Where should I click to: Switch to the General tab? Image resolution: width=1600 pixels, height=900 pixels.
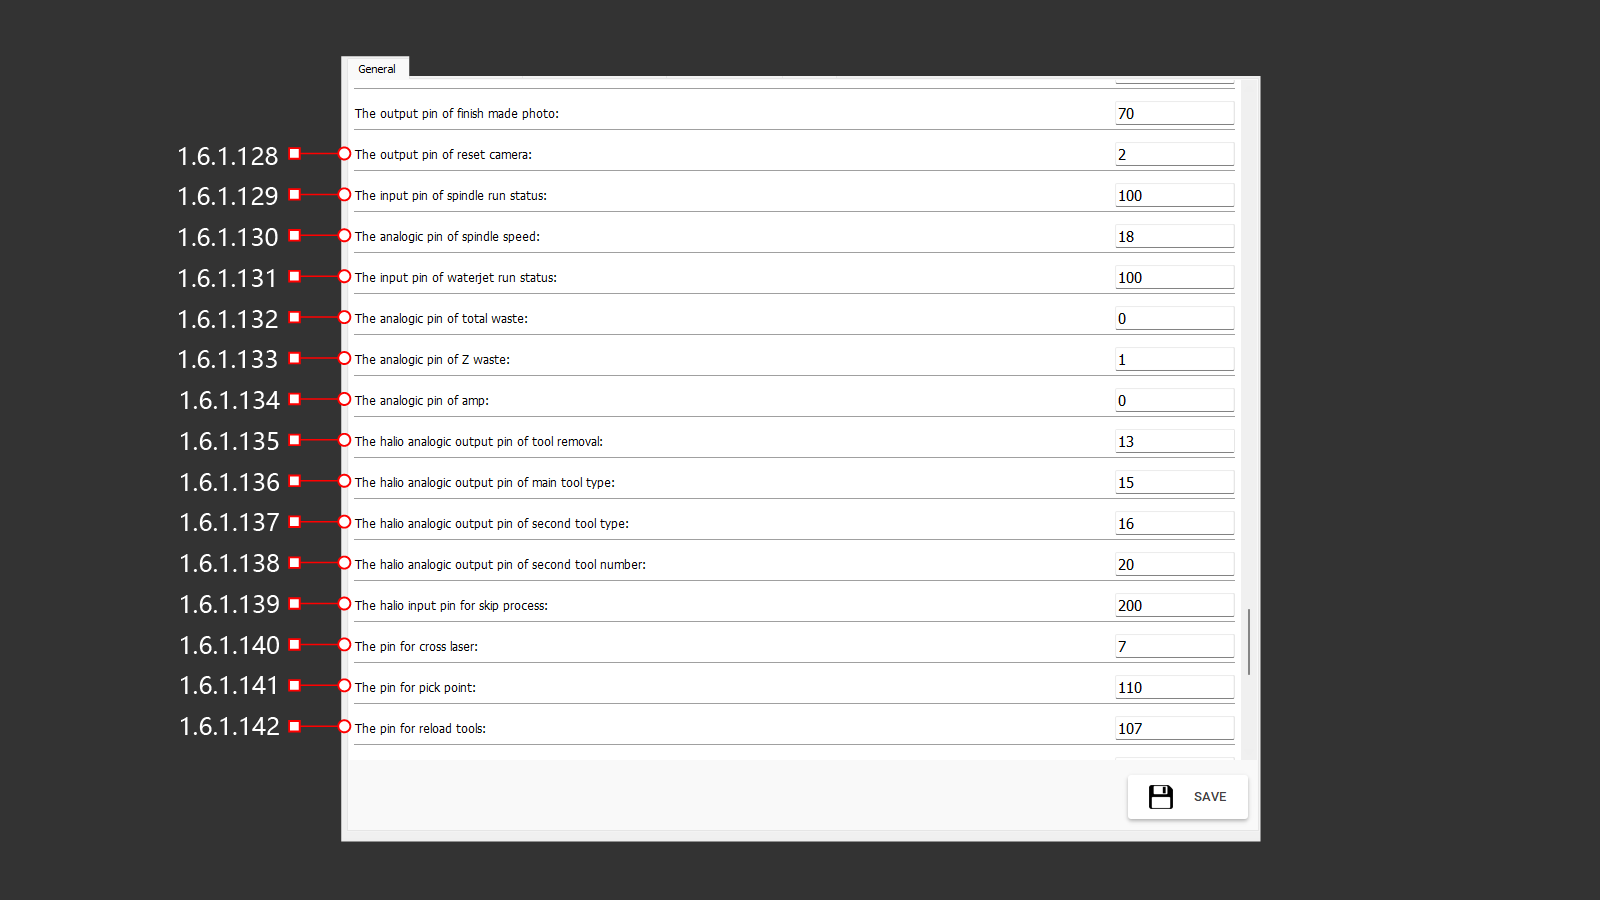(x=377, y=69)
